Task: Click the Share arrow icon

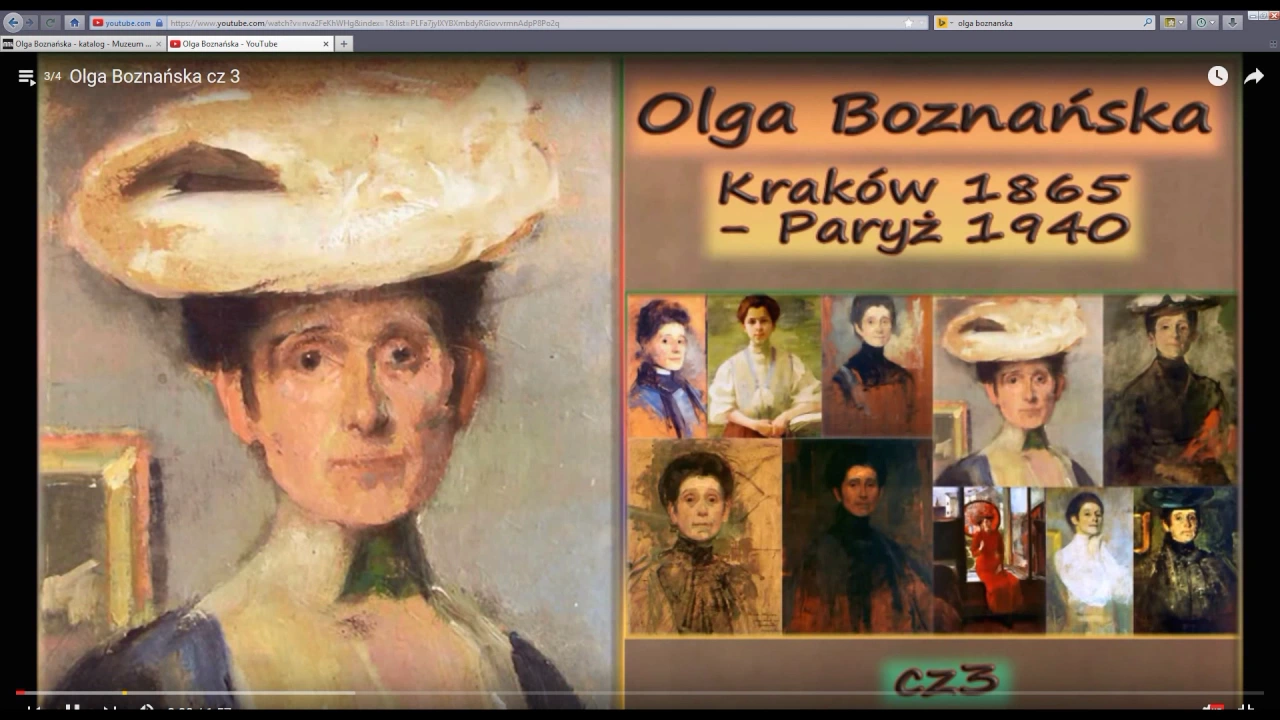Action: tap(1254, 76)
